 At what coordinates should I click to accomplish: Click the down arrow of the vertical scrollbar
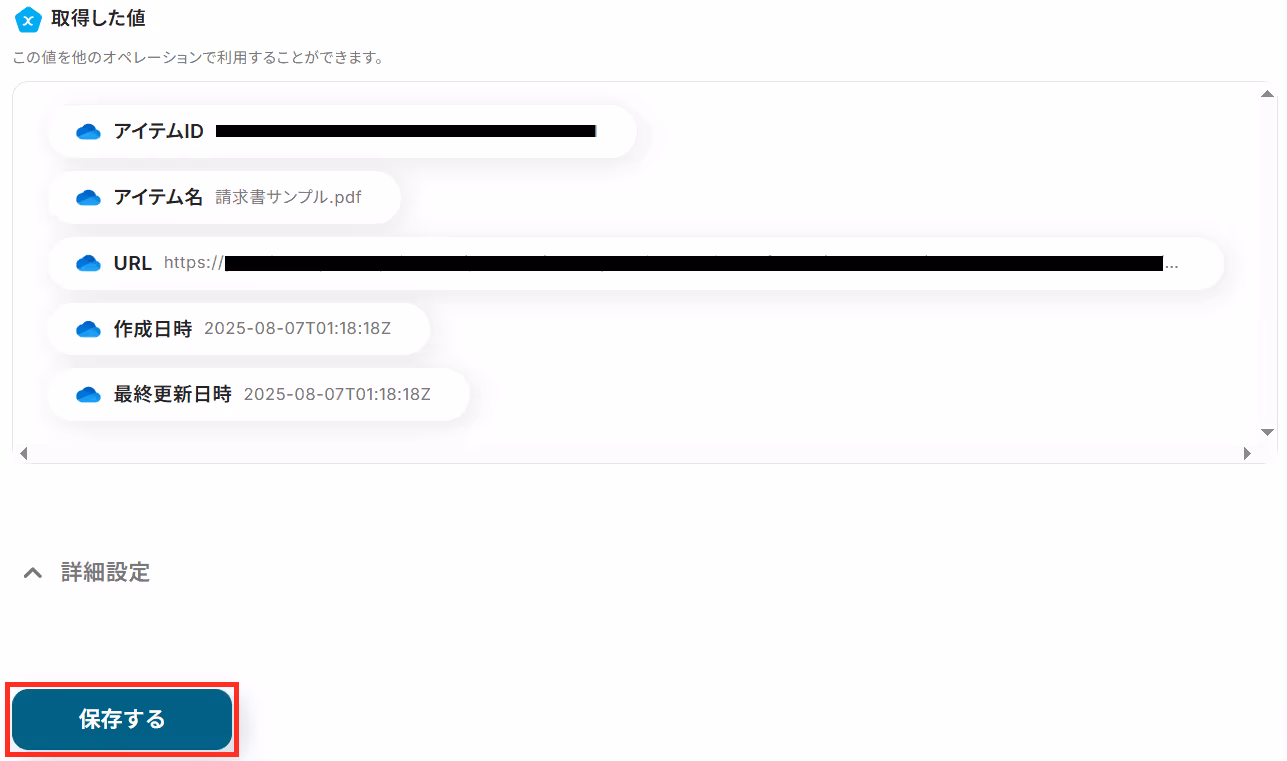tap(1267, 432)
